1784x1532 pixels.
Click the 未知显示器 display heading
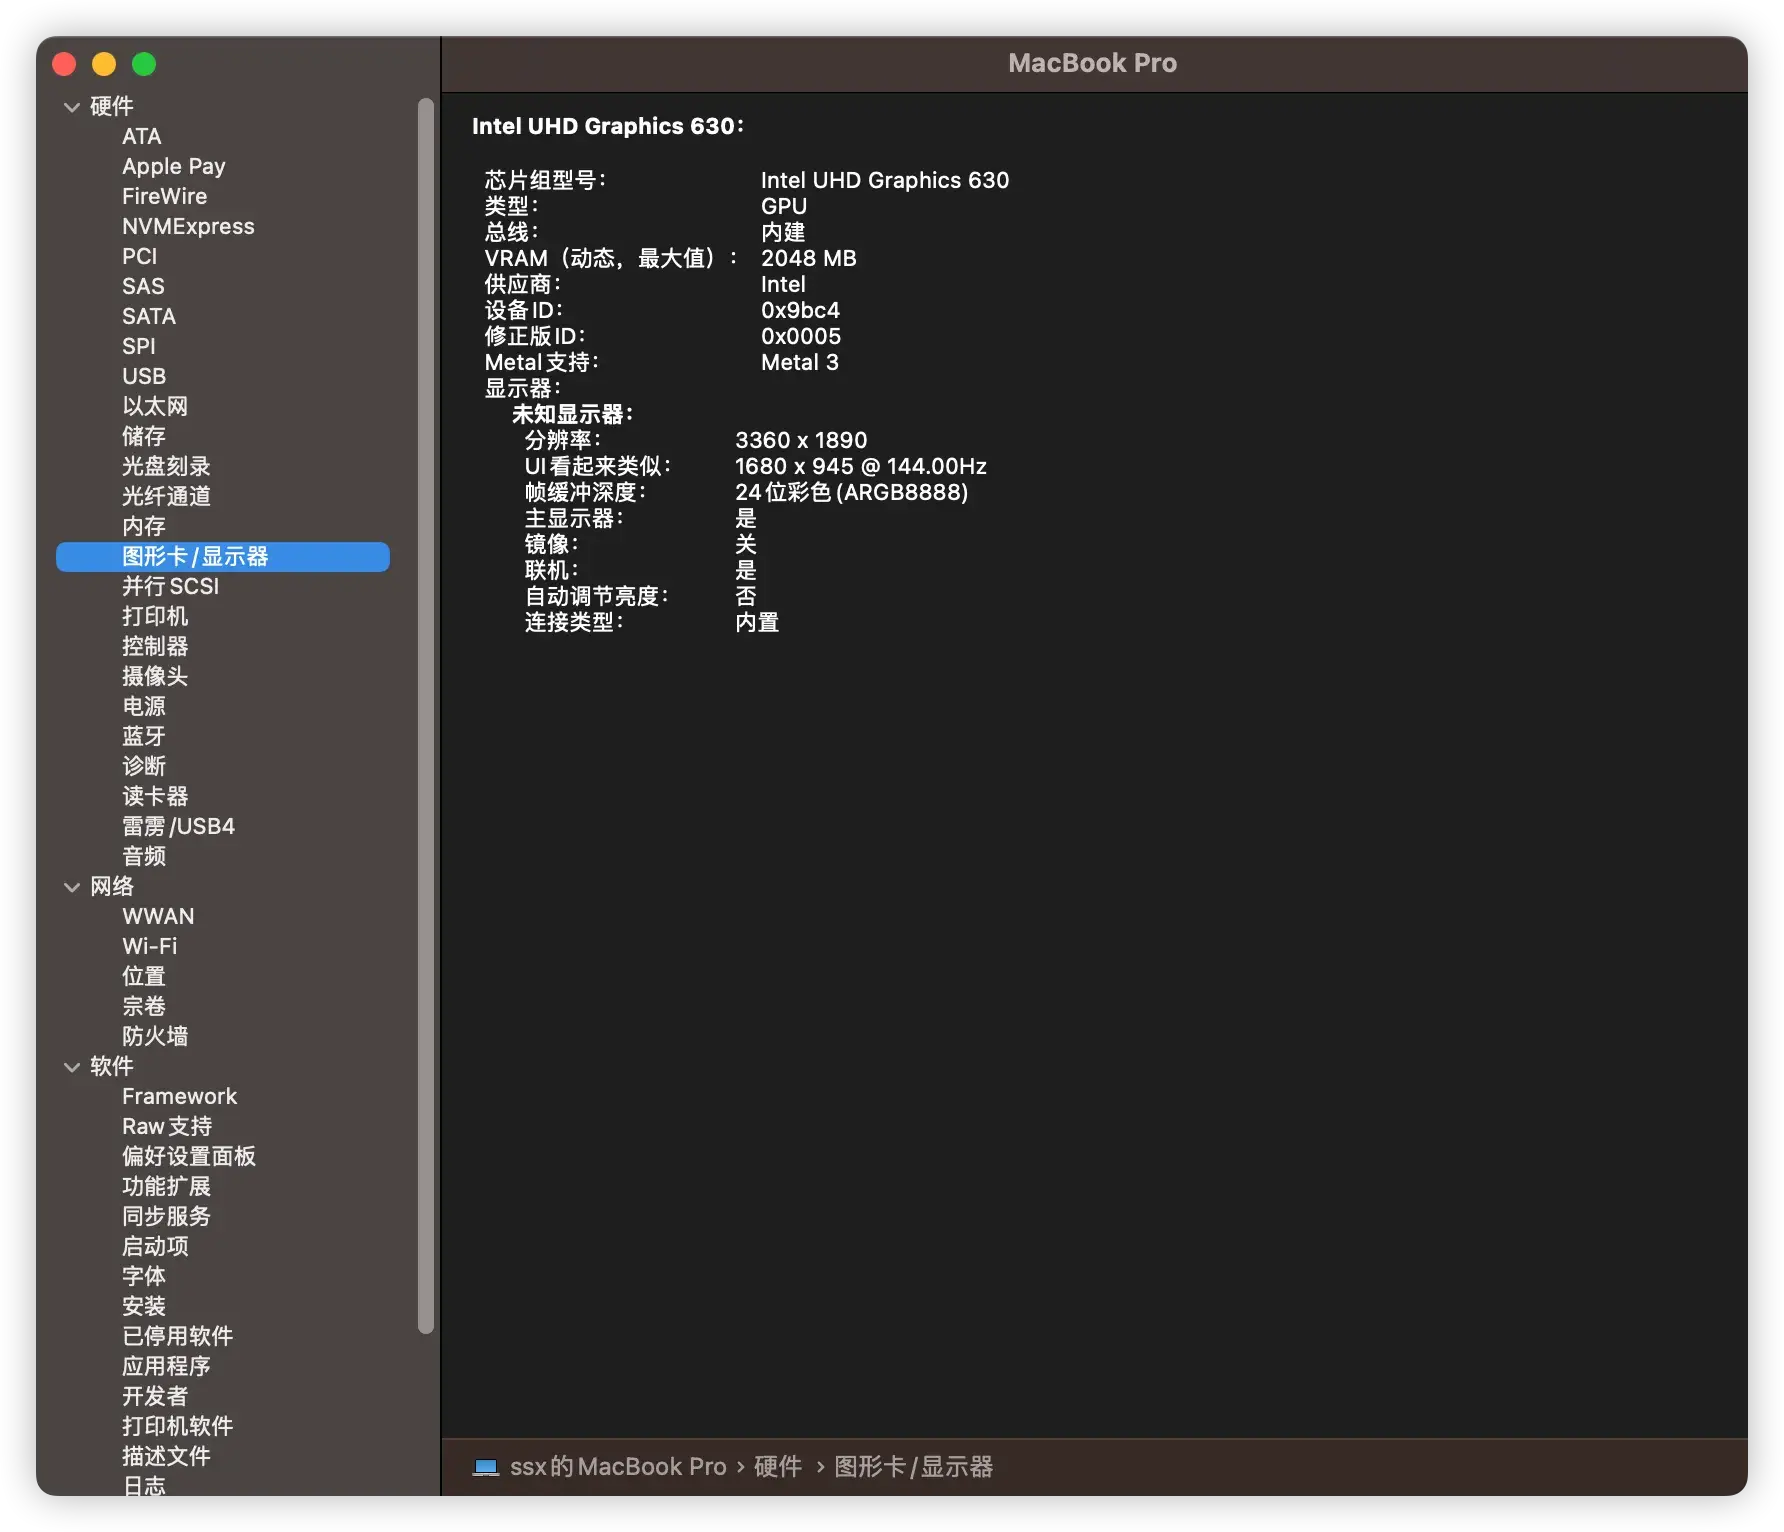point(572,414)
